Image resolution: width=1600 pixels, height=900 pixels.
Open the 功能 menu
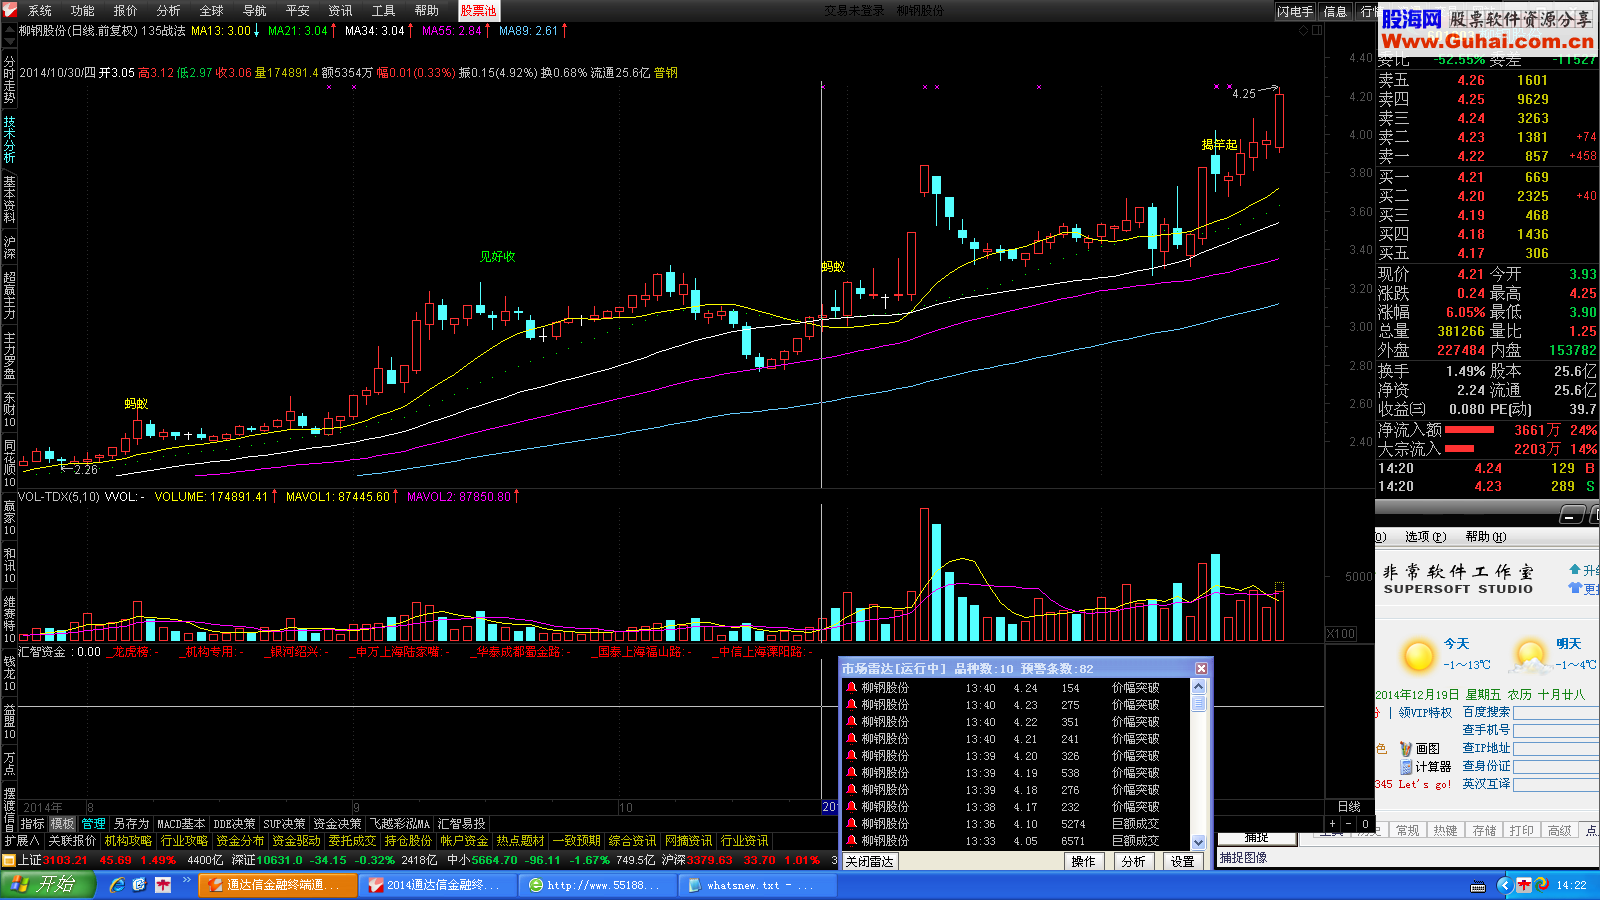[83, 11]
